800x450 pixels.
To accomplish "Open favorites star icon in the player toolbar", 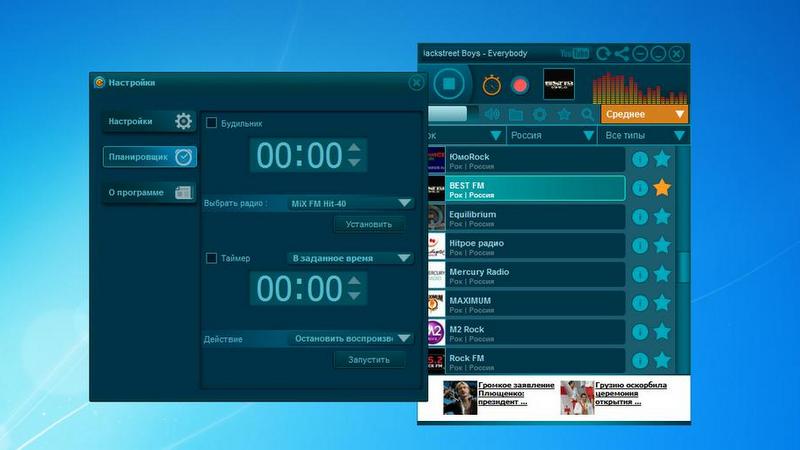I will (x=564, y=114).
